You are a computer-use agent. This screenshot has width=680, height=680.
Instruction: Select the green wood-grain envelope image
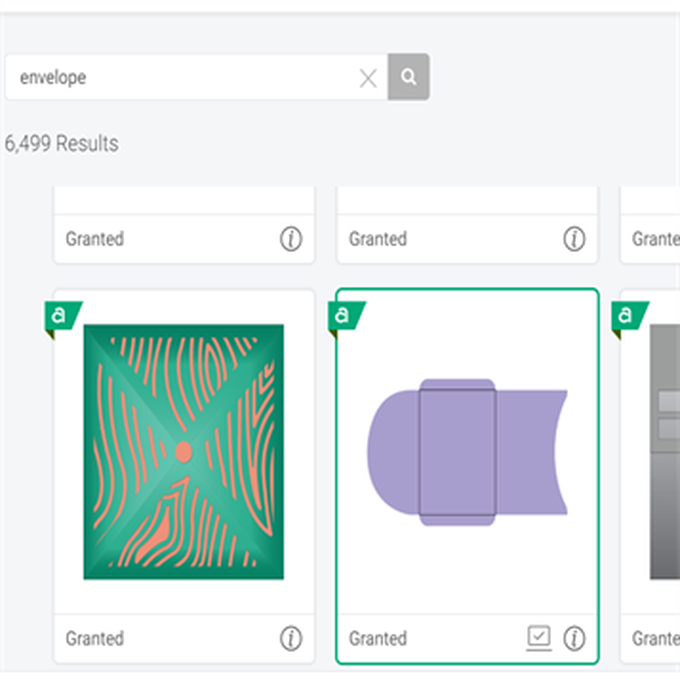[x=183, y=451]
